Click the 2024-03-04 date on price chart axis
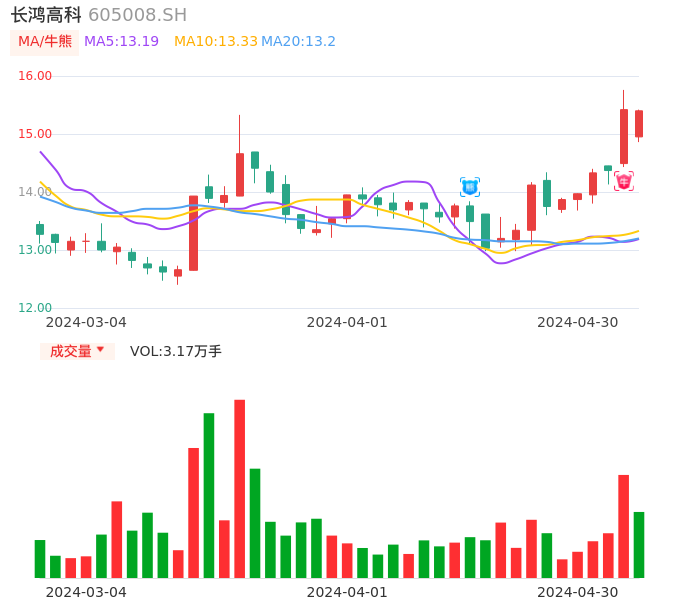Viewport: 686px width, 606px height. [x=86, y=322]
